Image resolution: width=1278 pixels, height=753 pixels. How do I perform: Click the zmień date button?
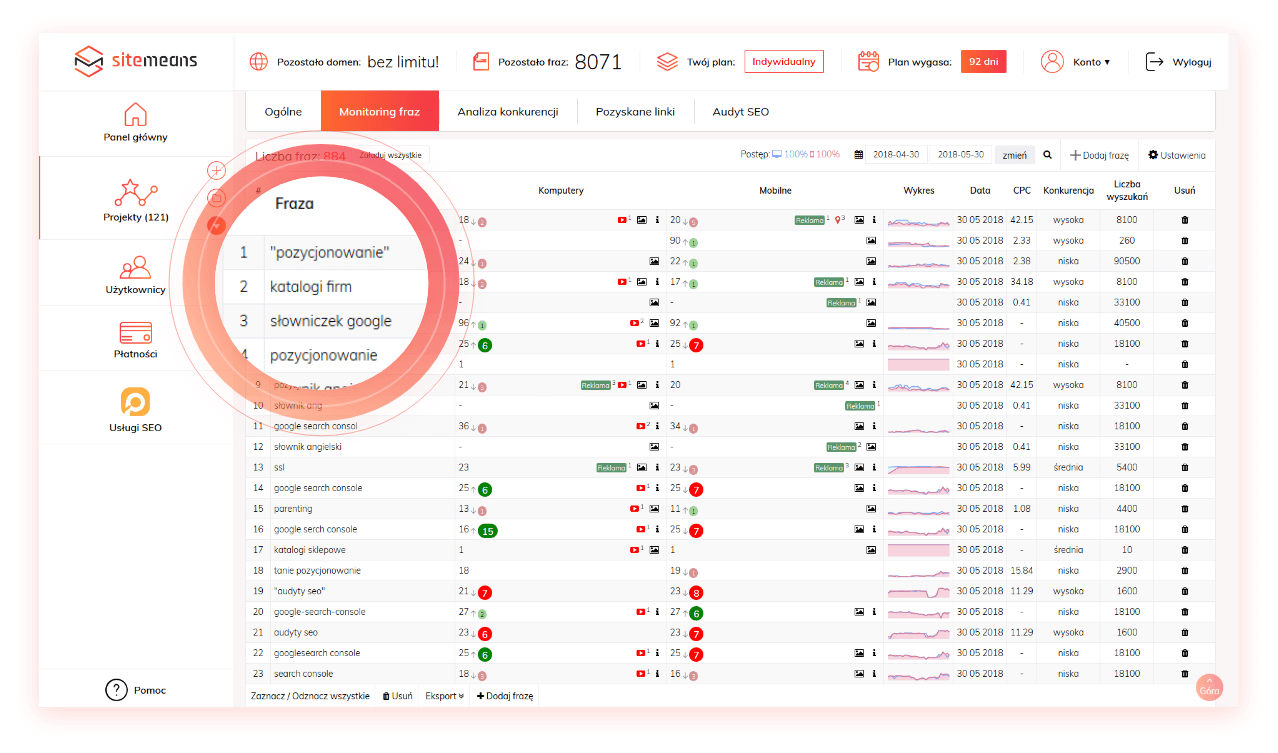(1014, 155)
